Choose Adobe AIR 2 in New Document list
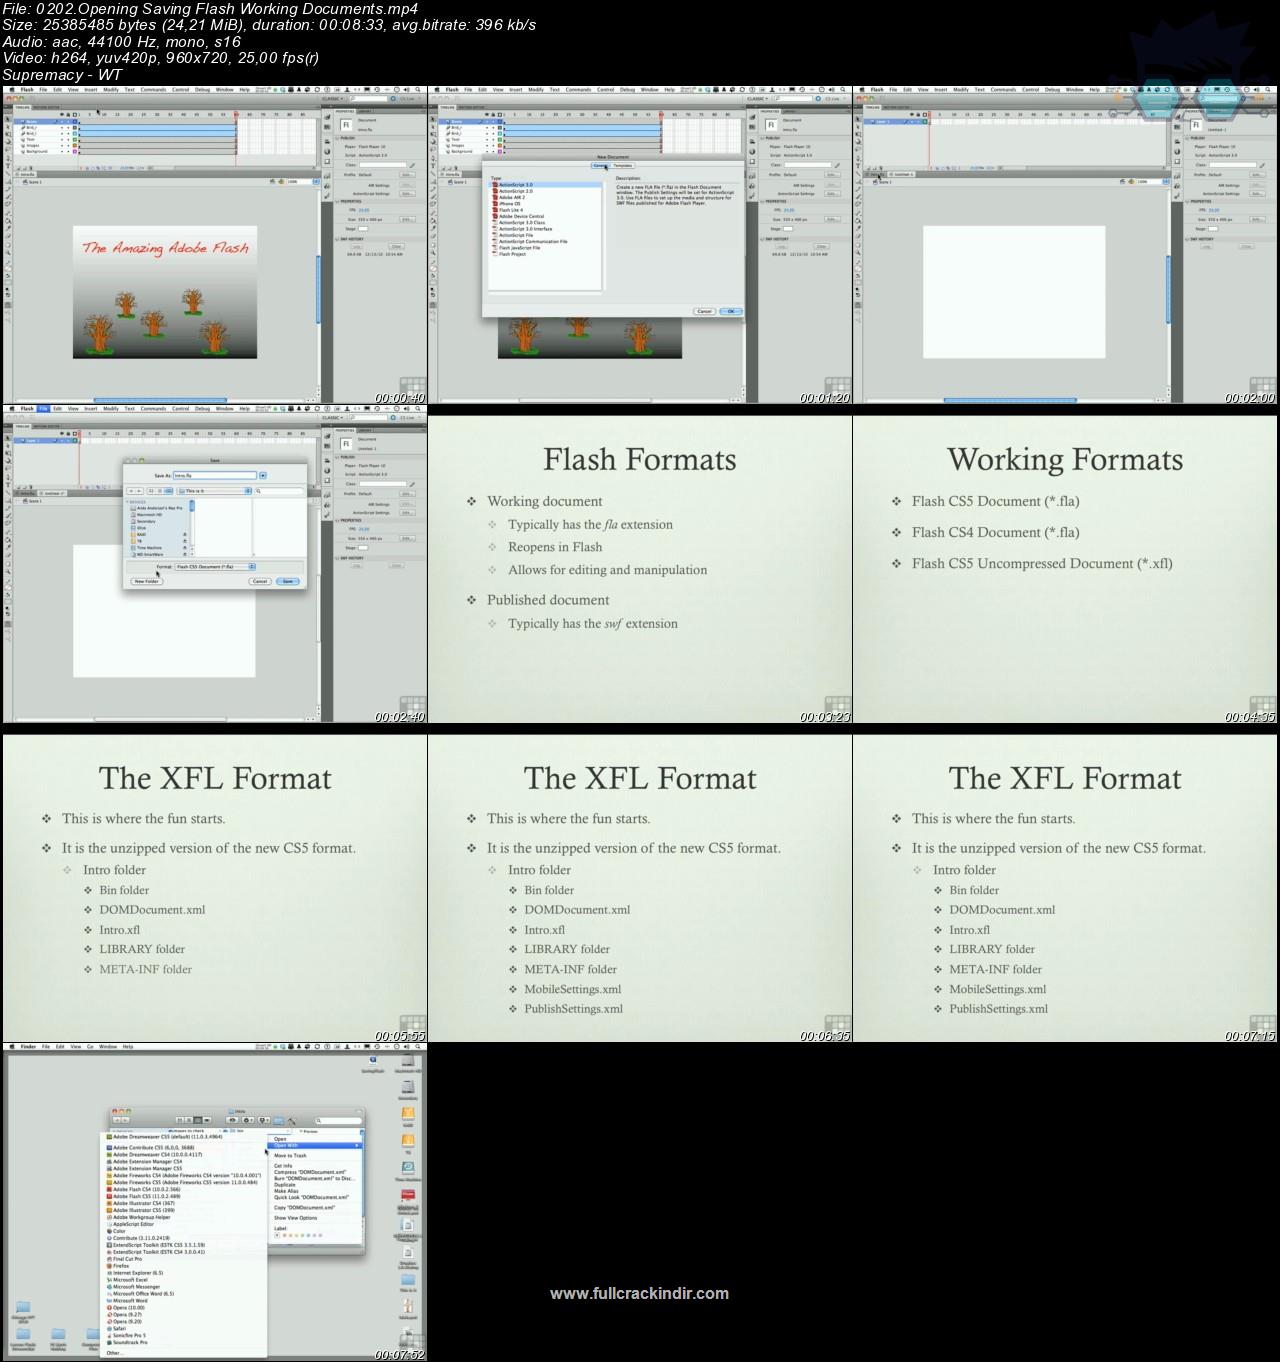Viewport: 1280px width, 1362px height. tap(544, 197)
